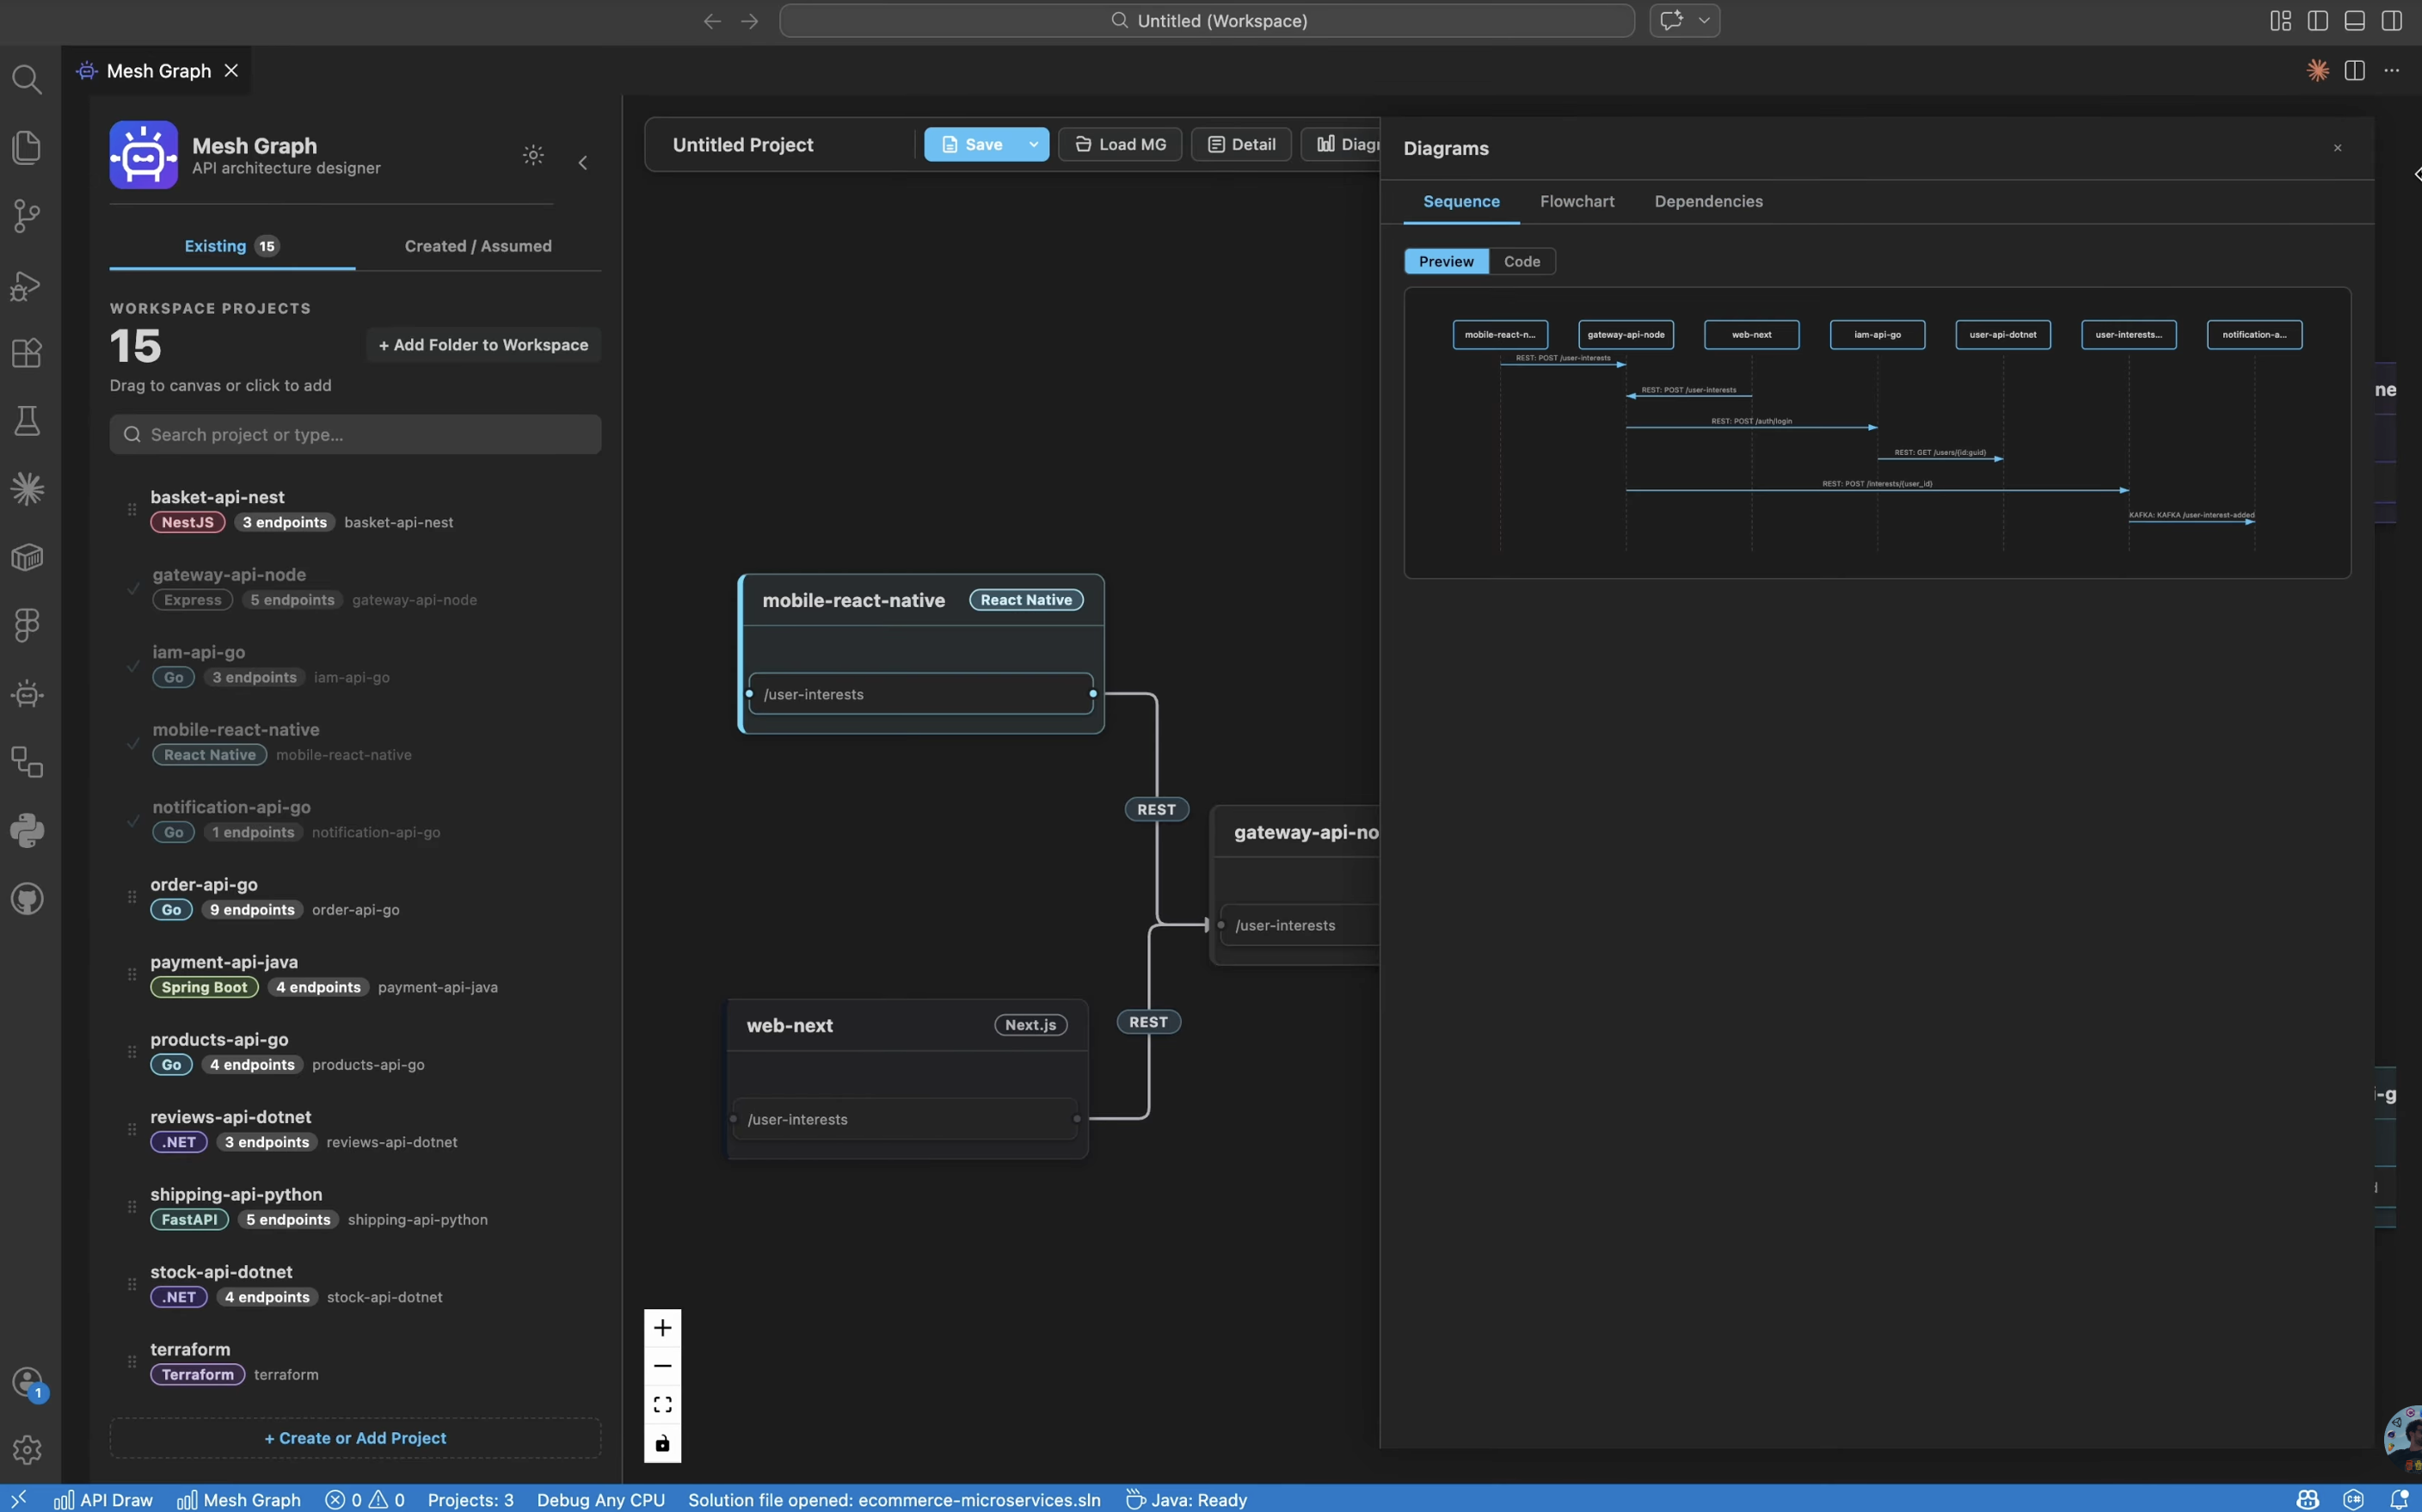Open the Source Control icon
The height and width of the screenshot is (1512, 2422).
point(27,216)
